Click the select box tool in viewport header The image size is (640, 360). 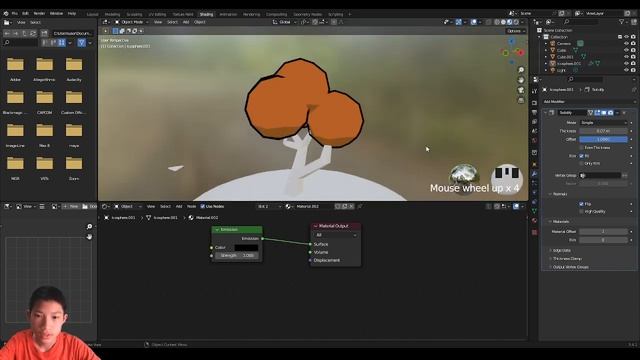pos(116,31)
